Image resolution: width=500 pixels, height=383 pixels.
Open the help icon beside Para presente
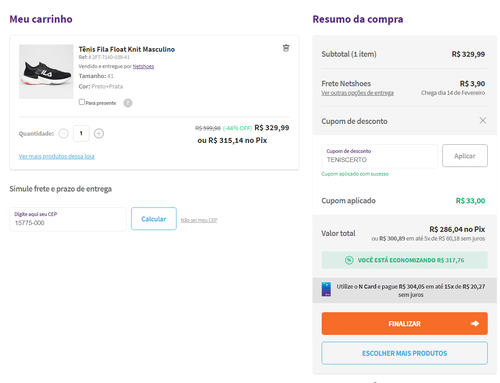click(x=128, y=103)
